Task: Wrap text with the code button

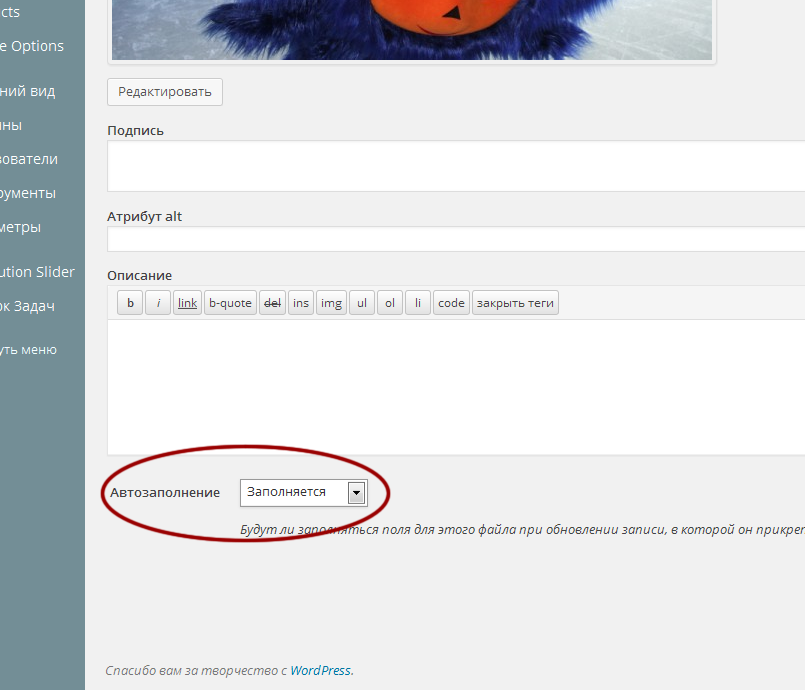Action: [x=451, y=303]
